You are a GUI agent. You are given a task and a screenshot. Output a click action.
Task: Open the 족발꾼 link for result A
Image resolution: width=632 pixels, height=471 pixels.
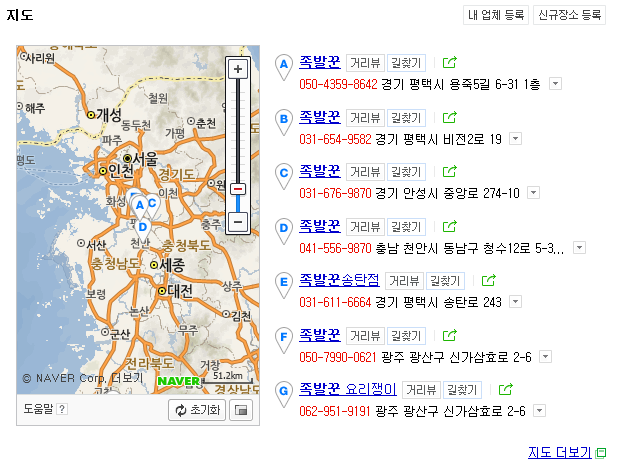click(320, 62)
